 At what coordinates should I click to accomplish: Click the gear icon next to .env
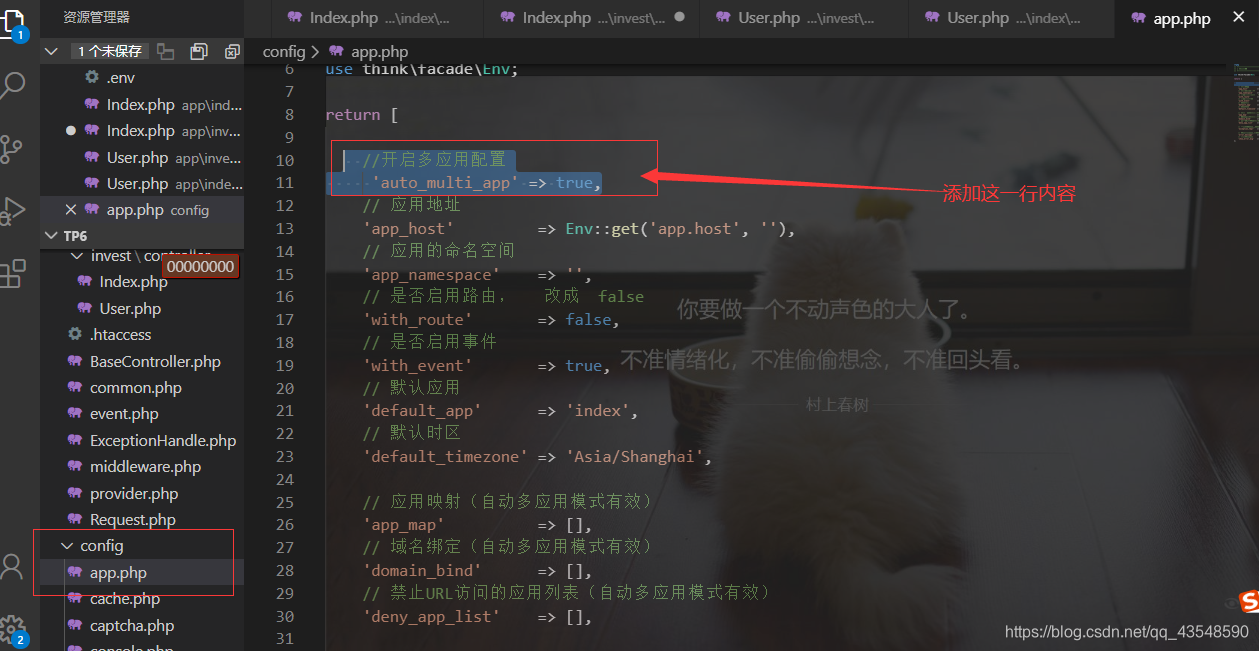pos(92,77)
